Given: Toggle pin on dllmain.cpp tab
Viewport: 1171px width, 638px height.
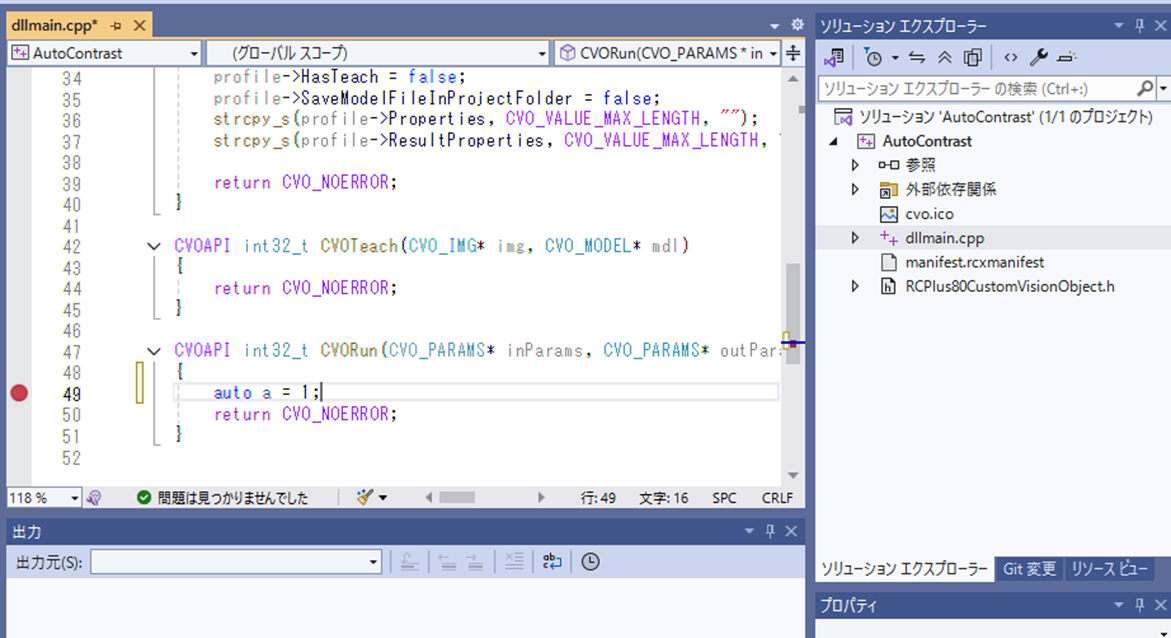Looking at the screenshot, I should tap(116, 25).
